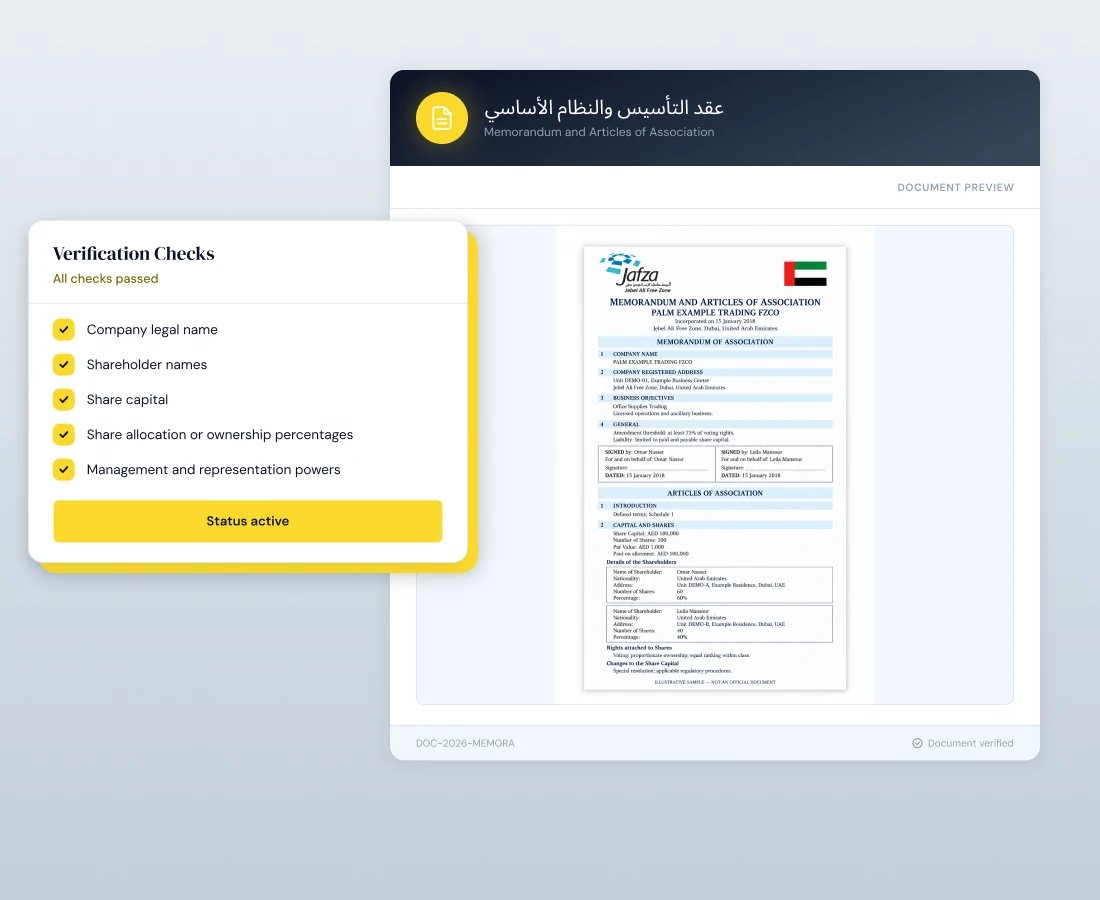Viewport: 1100px width, 900px height.
Task: Click the DOCUMENT PREVIEW label
Action: (x=955, y=187)
